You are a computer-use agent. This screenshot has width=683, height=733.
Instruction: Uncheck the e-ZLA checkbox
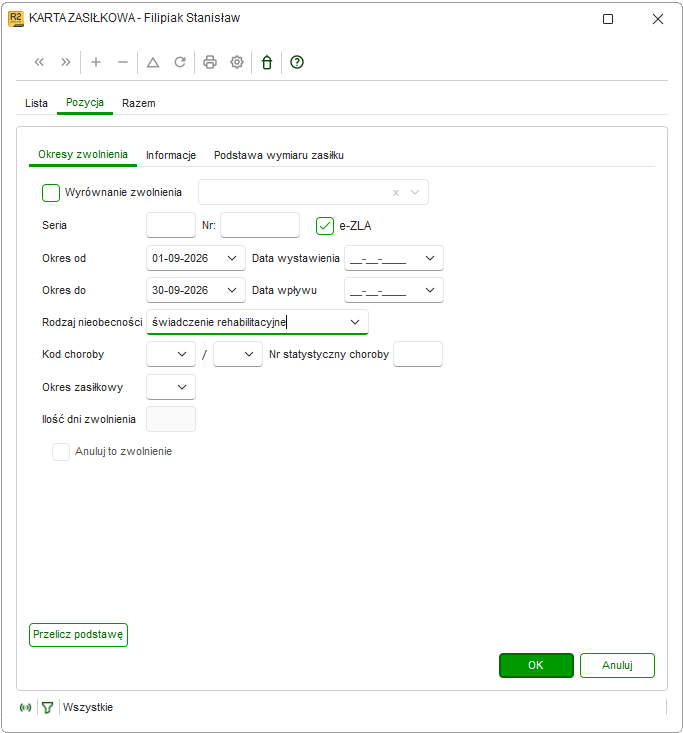325,226
